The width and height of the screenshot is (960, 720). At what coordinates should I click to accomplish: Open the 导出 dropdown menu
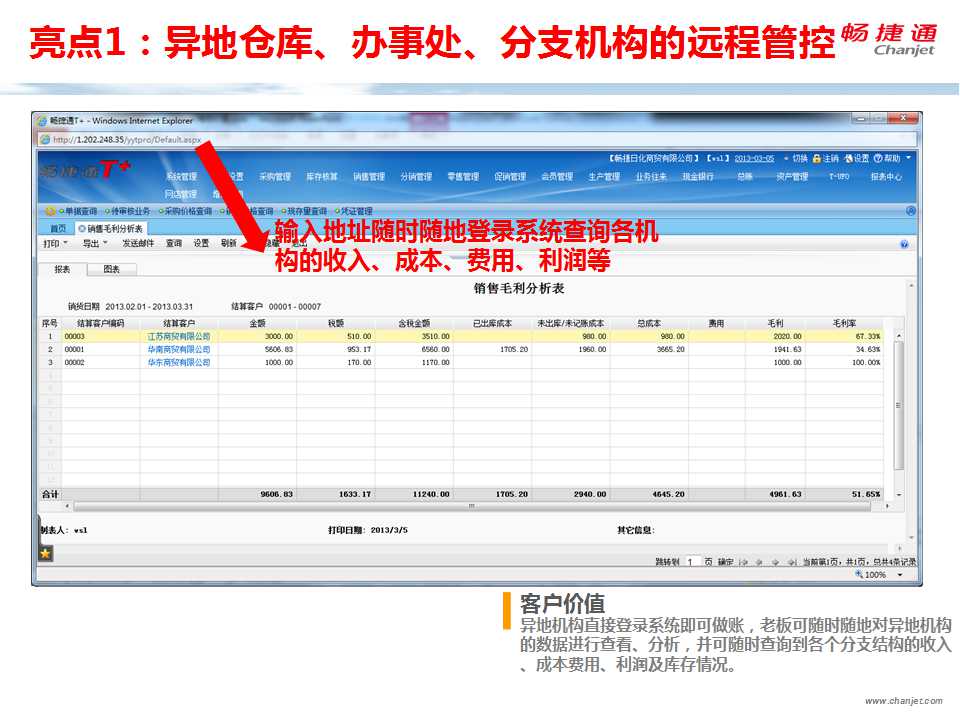tap(96, 243)
